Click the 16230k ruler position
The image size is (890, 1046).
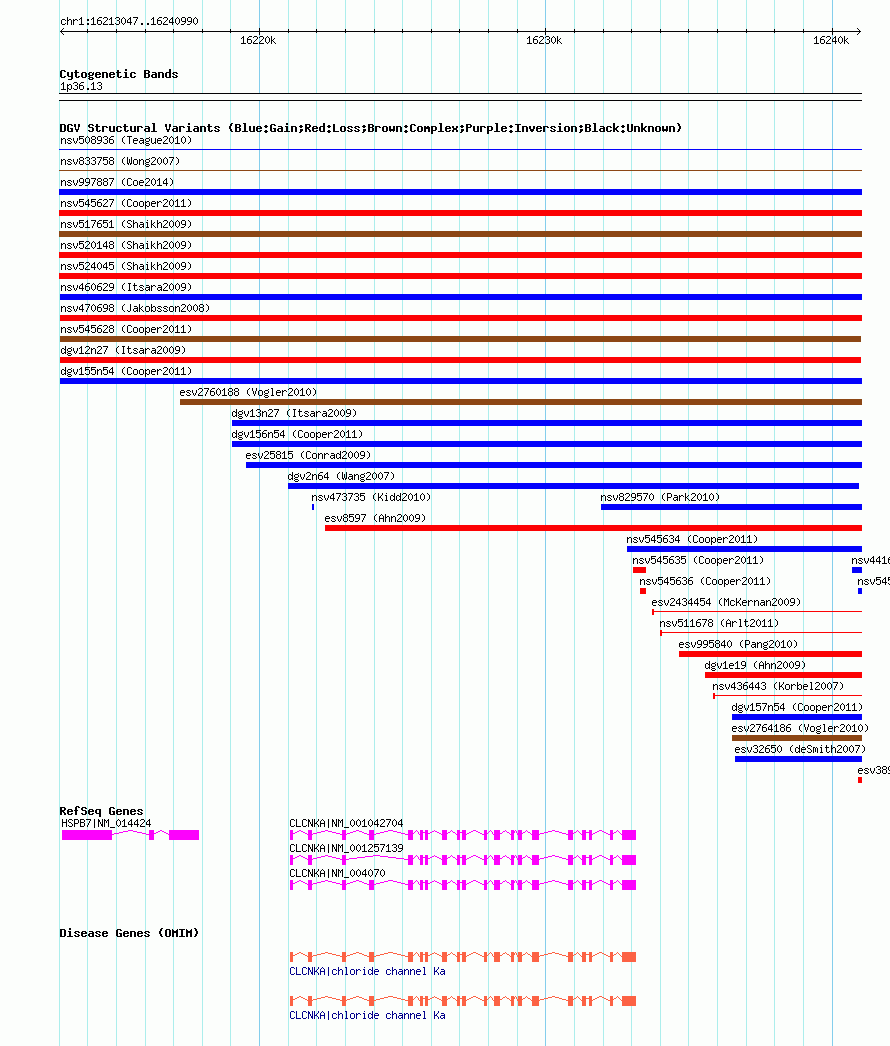coord(544,41)
